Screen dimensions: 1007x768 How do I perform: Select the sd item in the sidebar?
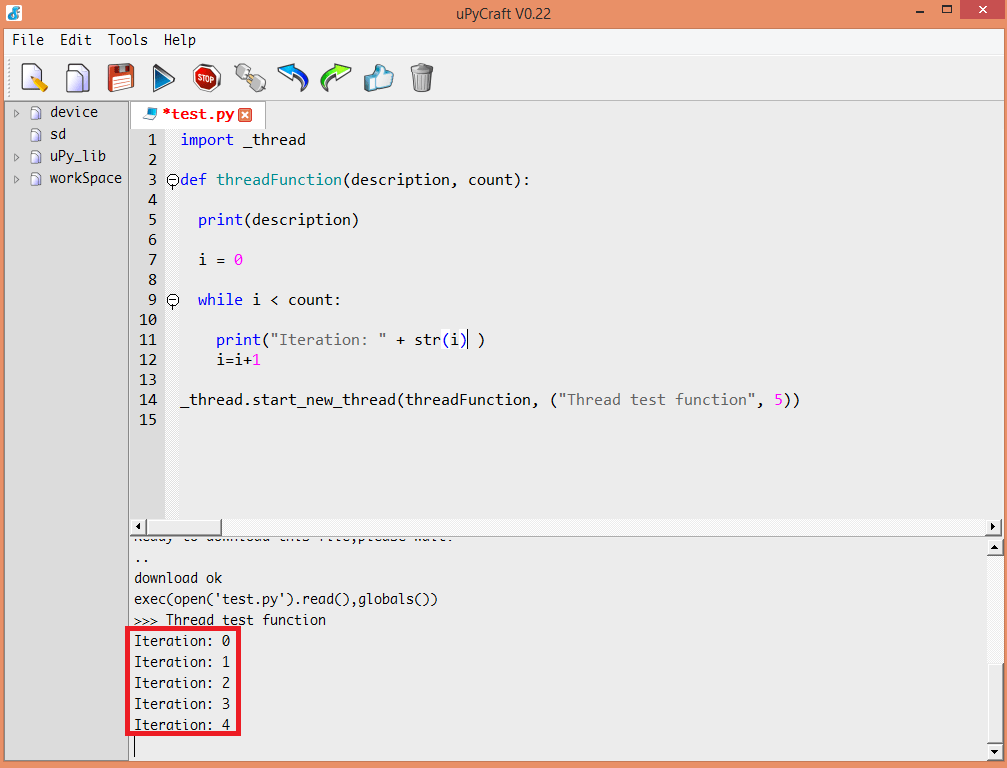(x=57, y=133)
